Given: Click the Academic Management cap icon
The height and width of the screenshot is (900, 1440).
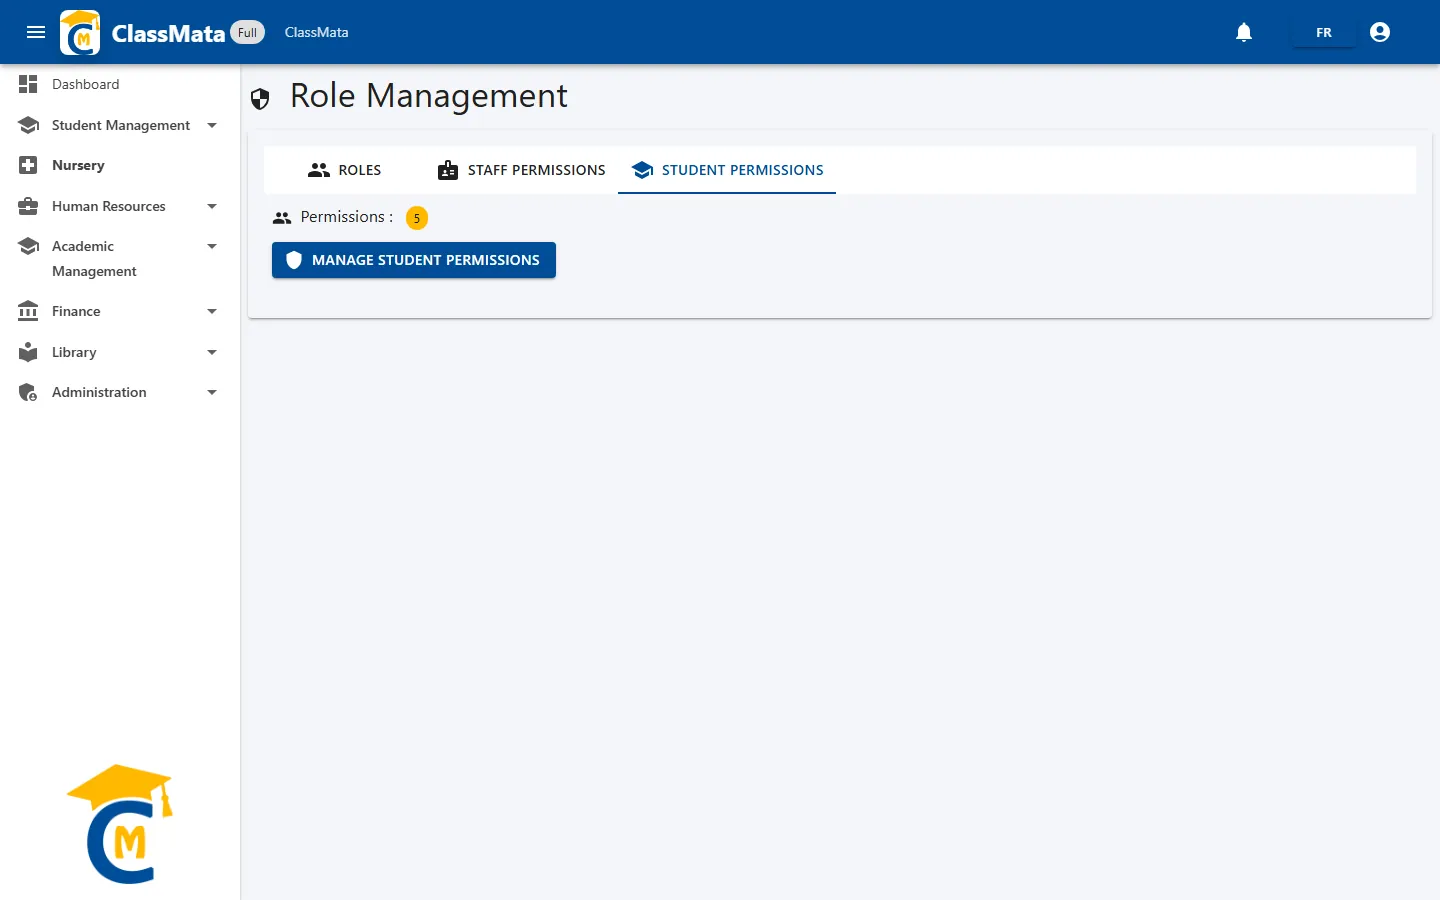Looking at the screenshot, I should tap(28, 246).
